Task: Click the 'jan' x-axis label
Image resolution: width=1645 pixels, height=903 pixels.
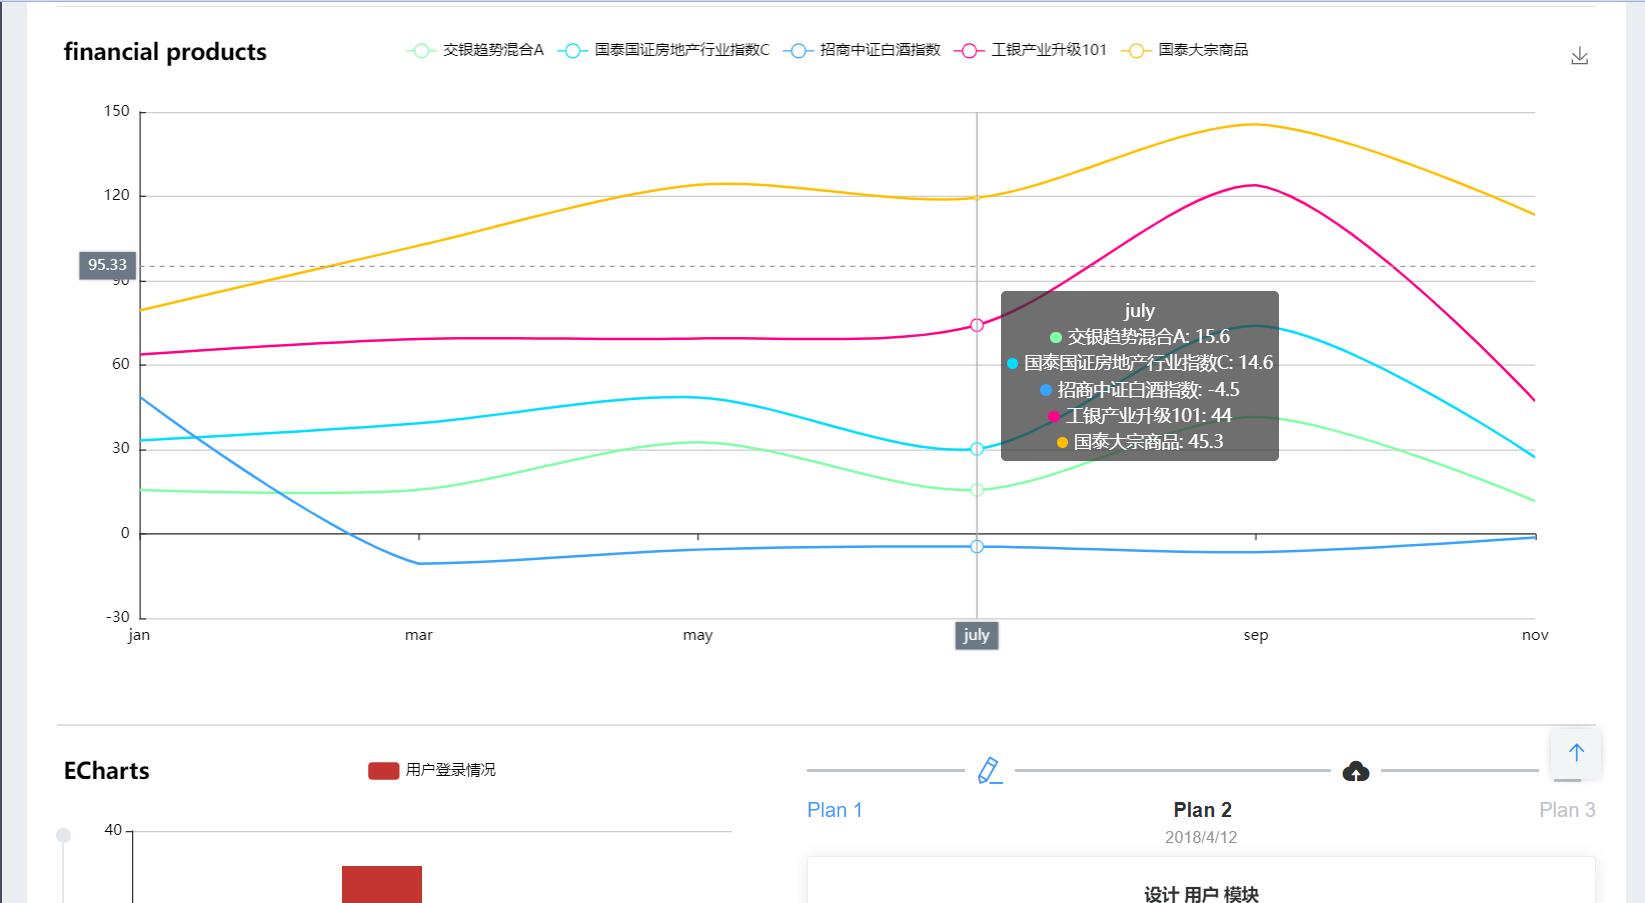Action: 139,635
